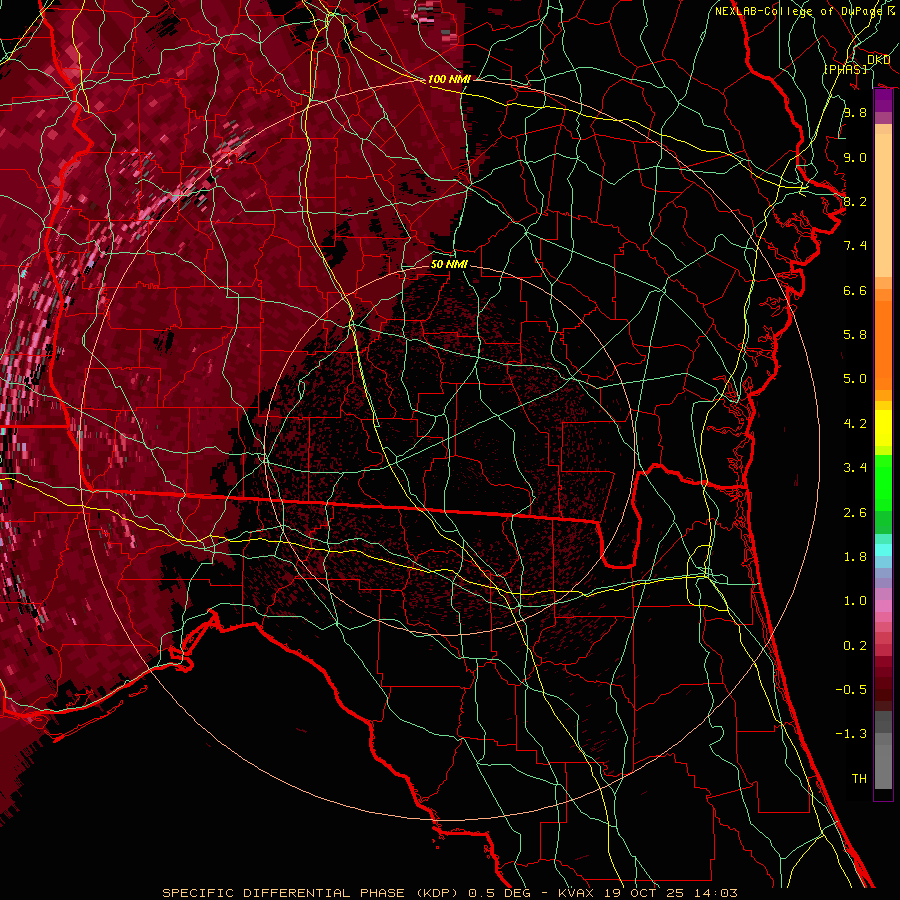Click the 5.0 scale value
The width and height of the screenshot is (900, 900).
pyautogui.click(x=855, y=379)
